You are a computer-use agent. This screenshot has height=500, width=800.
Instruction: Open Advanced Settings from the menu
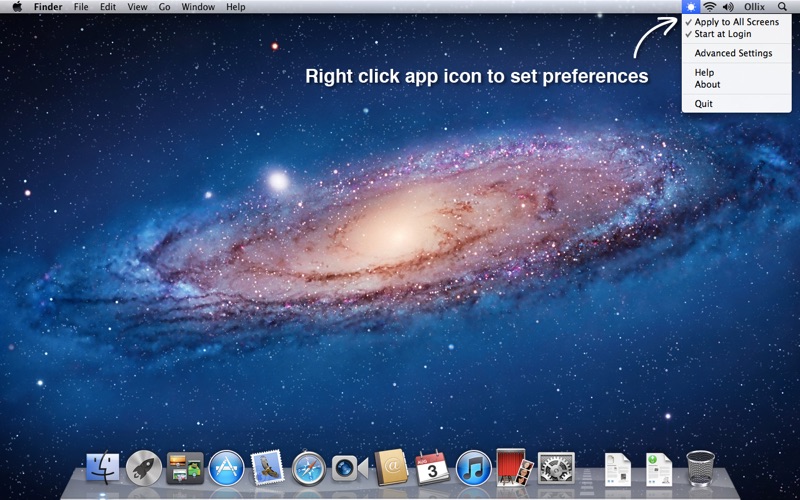pyautogui.click(x=736, y=53)
